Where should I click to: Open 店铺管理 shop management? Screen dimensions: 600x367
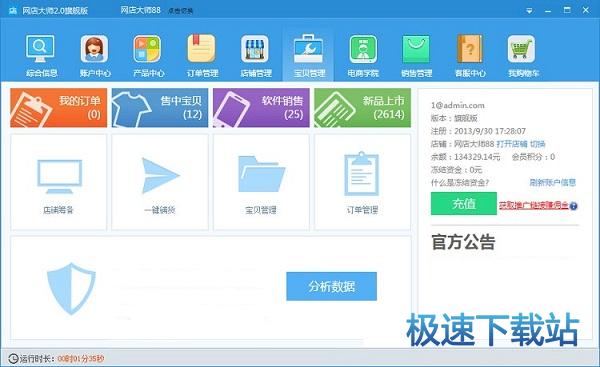pyautogui.click(x=256, y=55)
